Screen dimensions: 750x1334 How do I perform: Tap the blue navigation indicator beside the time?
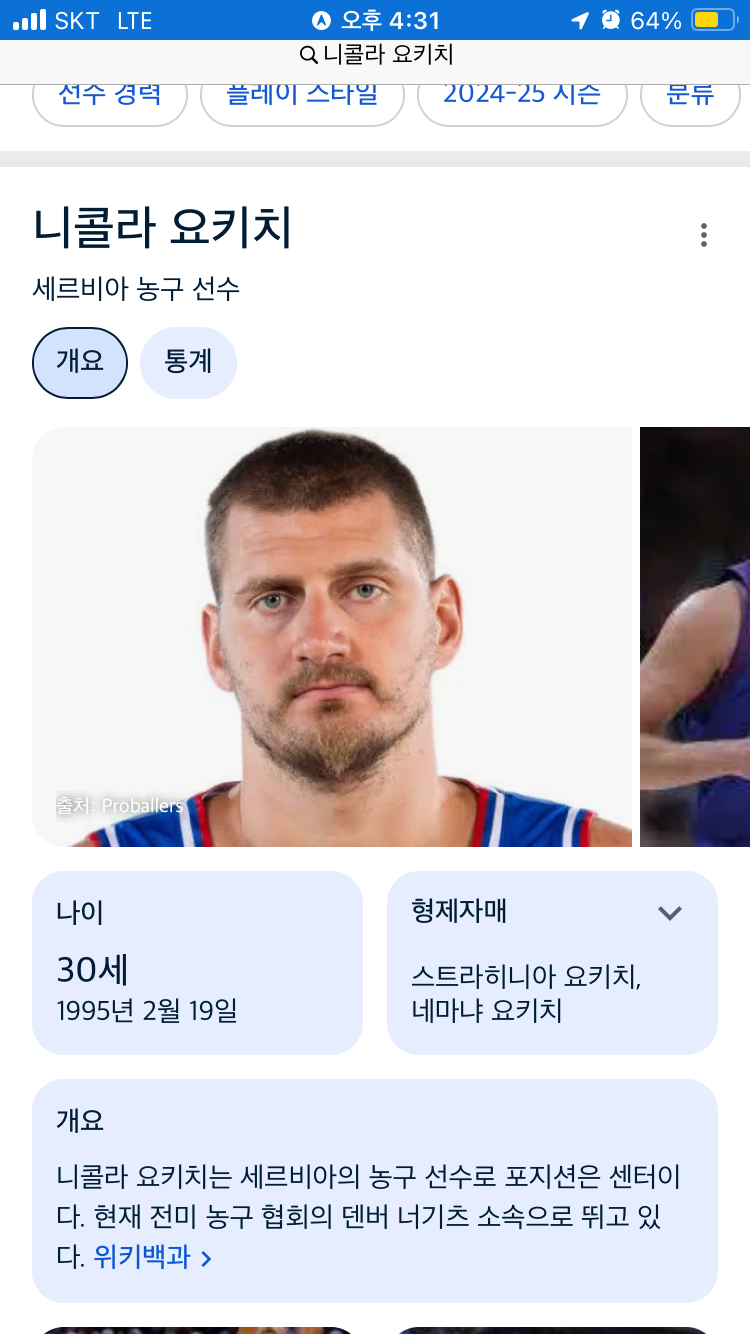point(321,20)
